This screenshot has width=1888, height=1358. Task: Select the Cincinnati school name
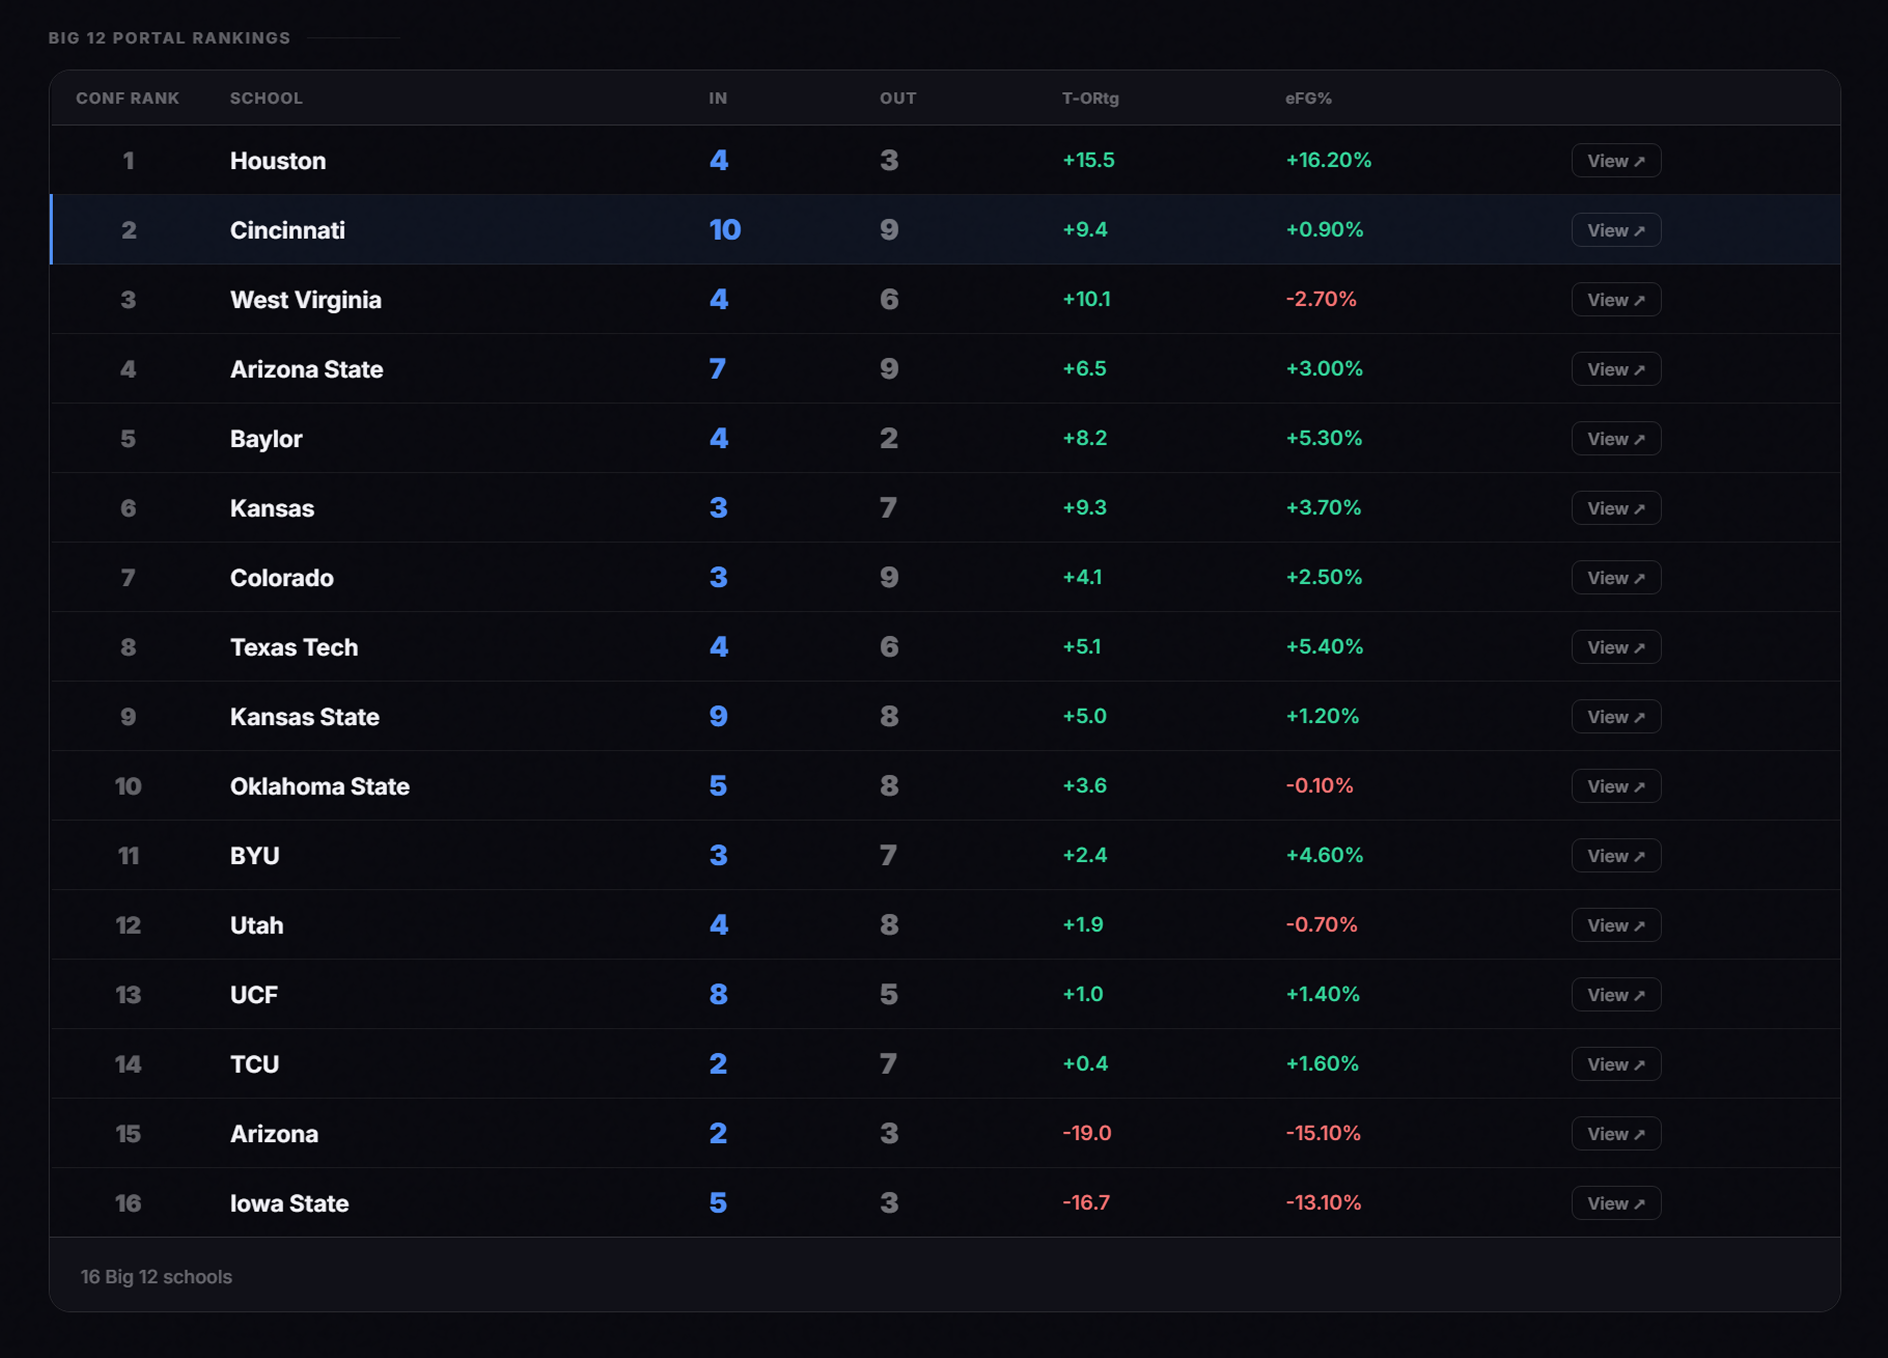coord(288,230)
